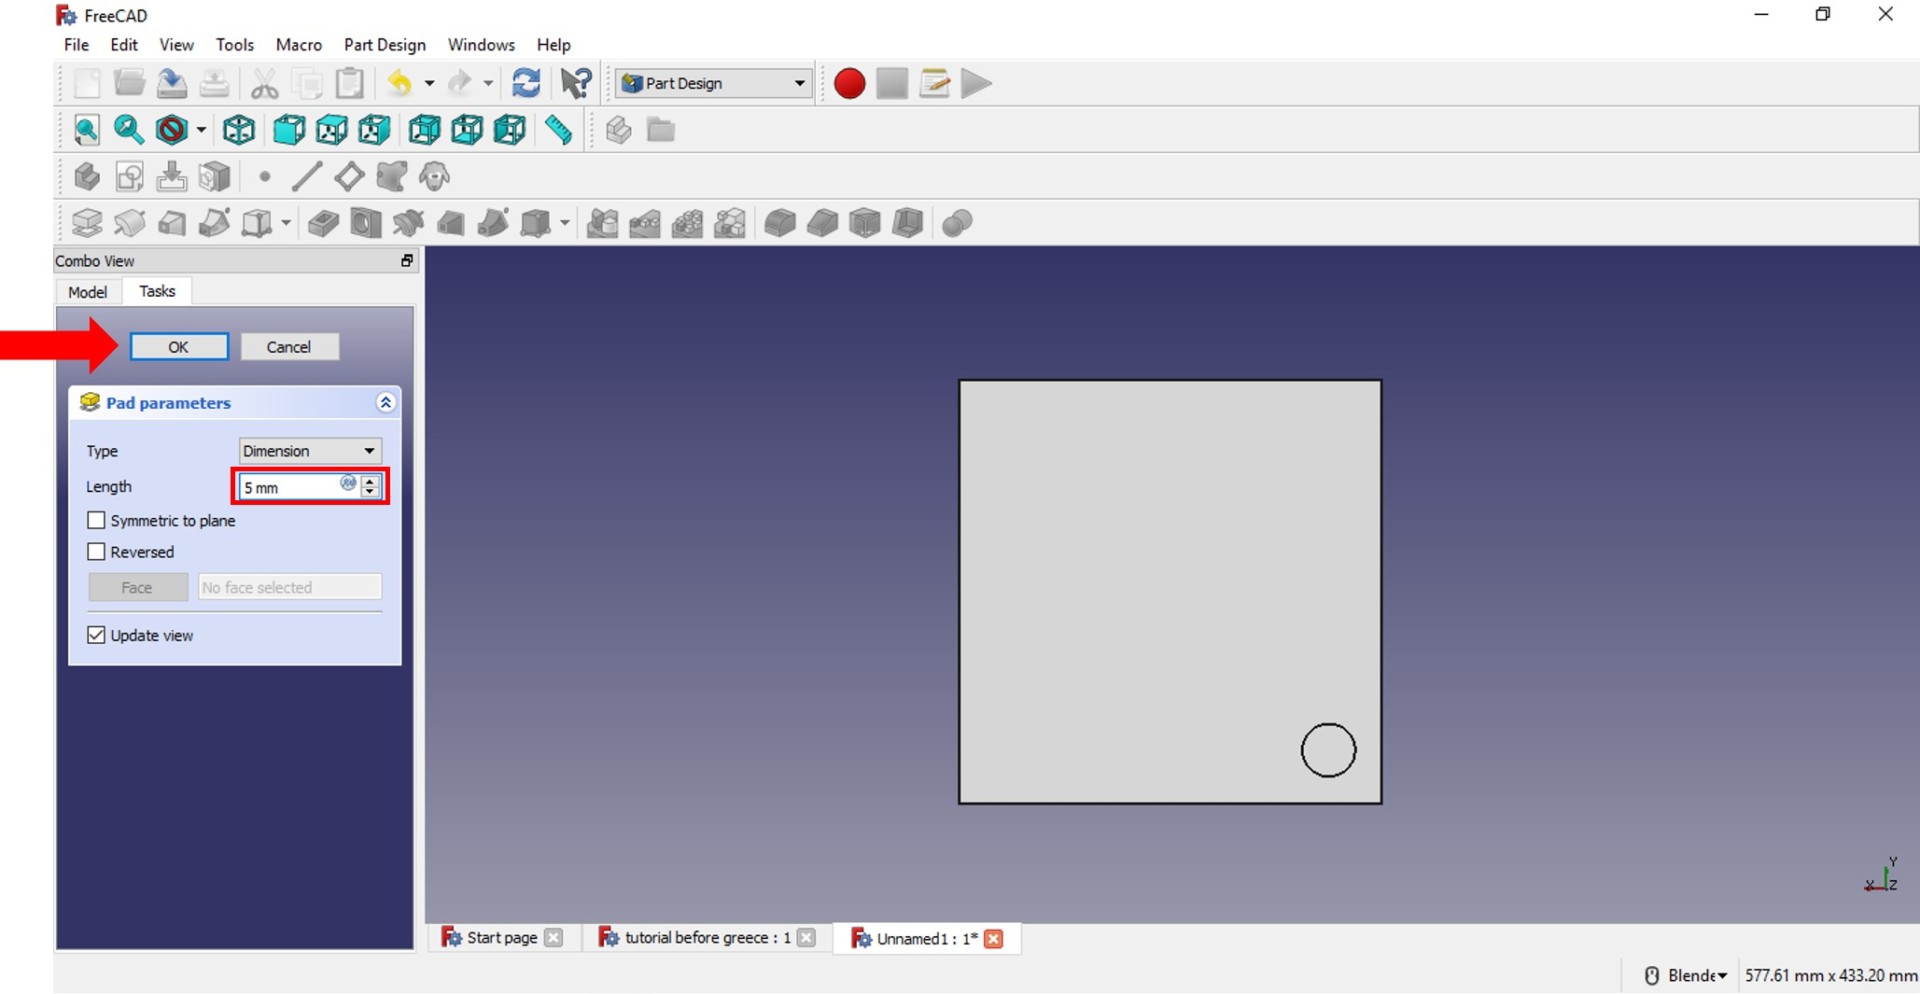Edit the Length value field showing 5 mm
The width and height of the screenshot is (1920, 994).
click(290, 487)
